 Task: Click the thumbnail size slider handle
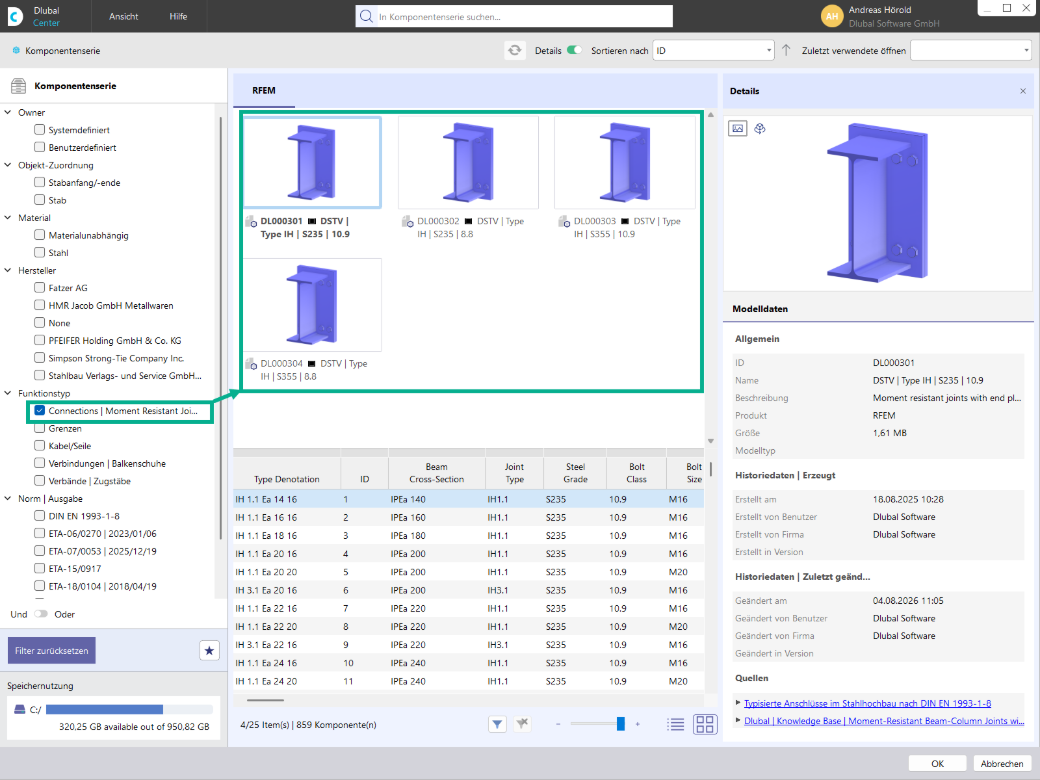pyautogui.click(x=621, y=724)
